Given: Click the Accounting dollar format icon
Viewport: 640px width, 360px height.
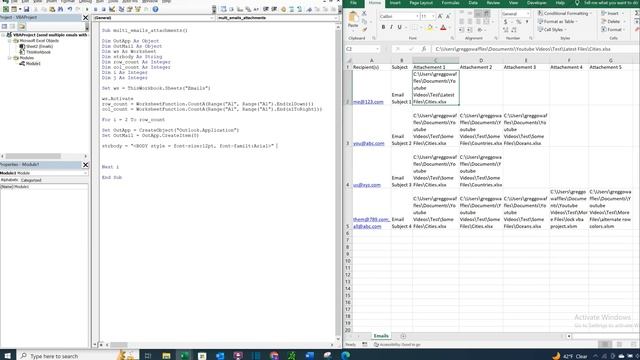Looking at the screenshot, I should coord(506,22).
